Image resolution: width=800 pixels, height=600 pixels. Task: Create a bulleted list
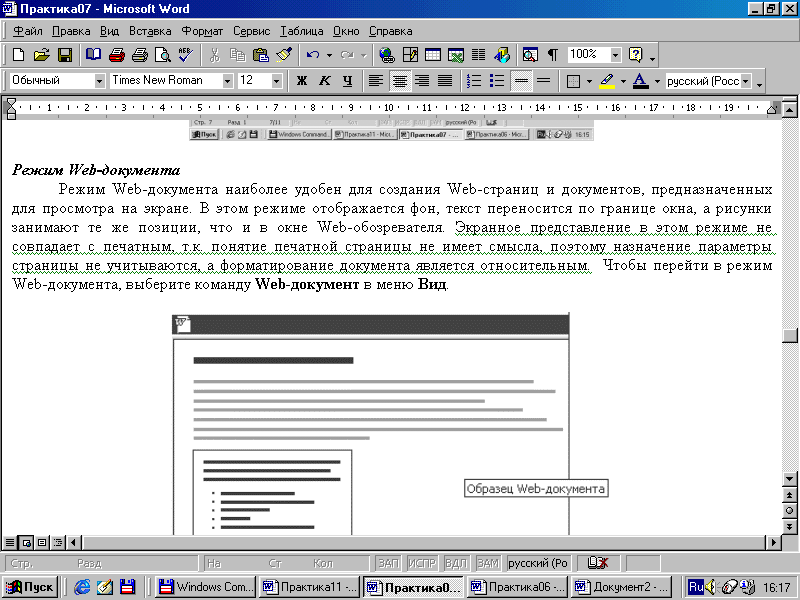496,81
